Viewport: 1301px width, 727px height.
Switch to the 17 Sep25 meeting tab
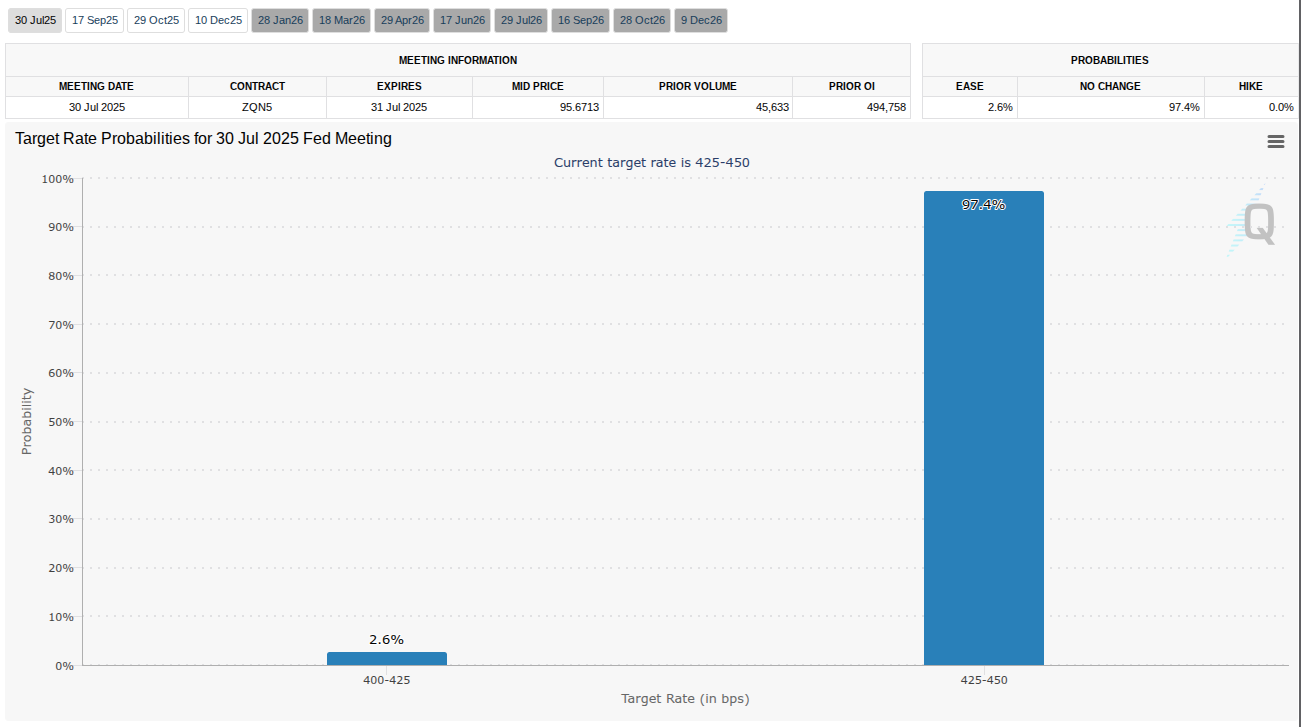(x=95, y=20)
